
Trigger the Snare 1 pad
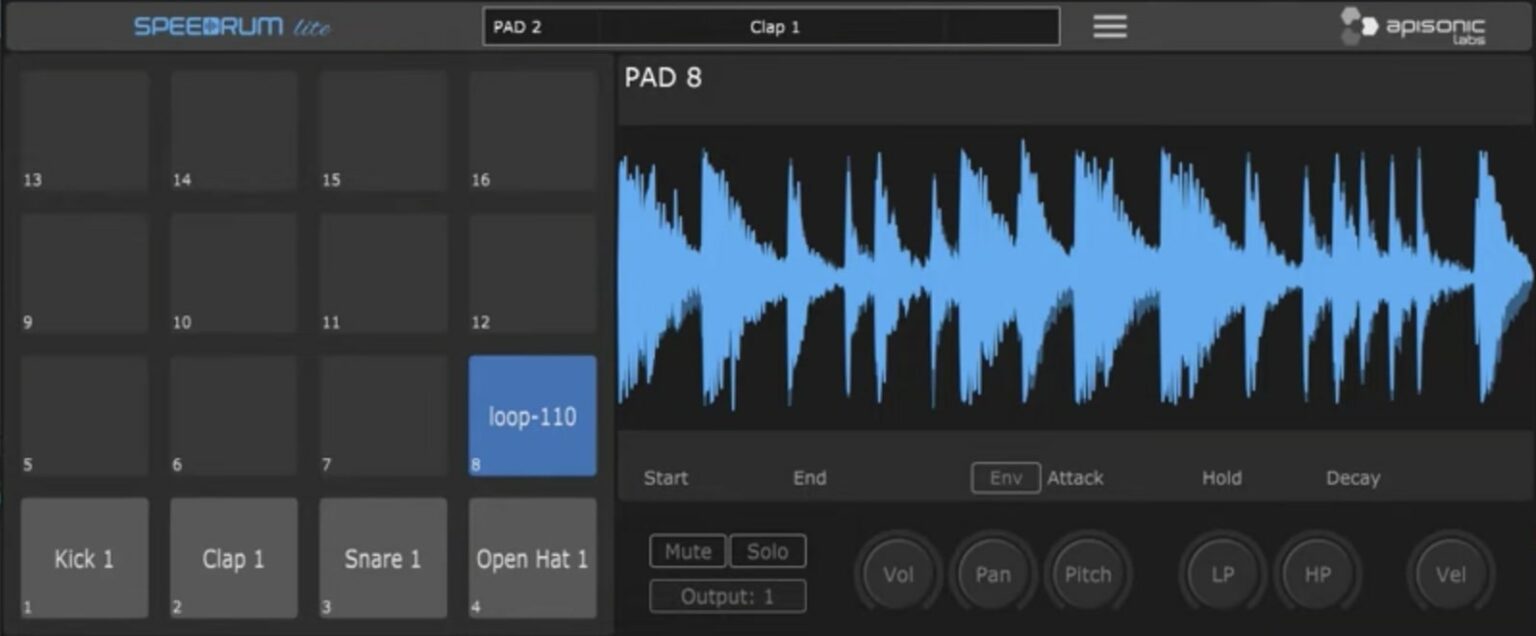coord(383,558)
